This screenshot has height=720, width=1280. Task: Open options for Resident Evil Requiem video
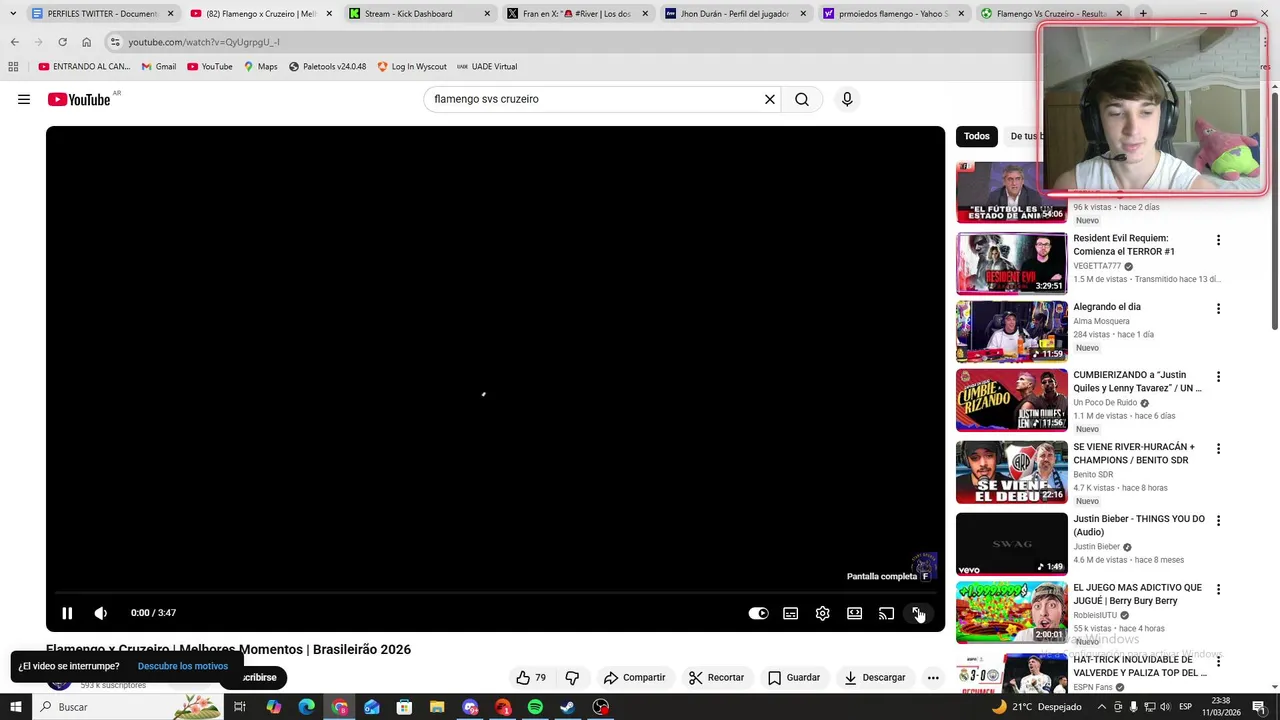(1218, 240)
